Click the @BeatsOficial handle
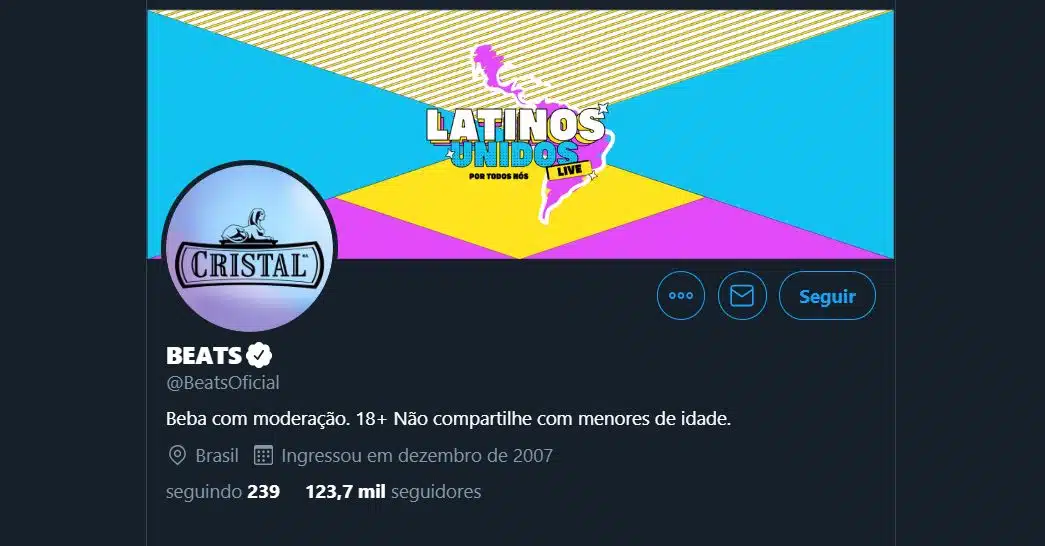The width and height of the screenshot is (1045, 546). [x=223, y=383]
